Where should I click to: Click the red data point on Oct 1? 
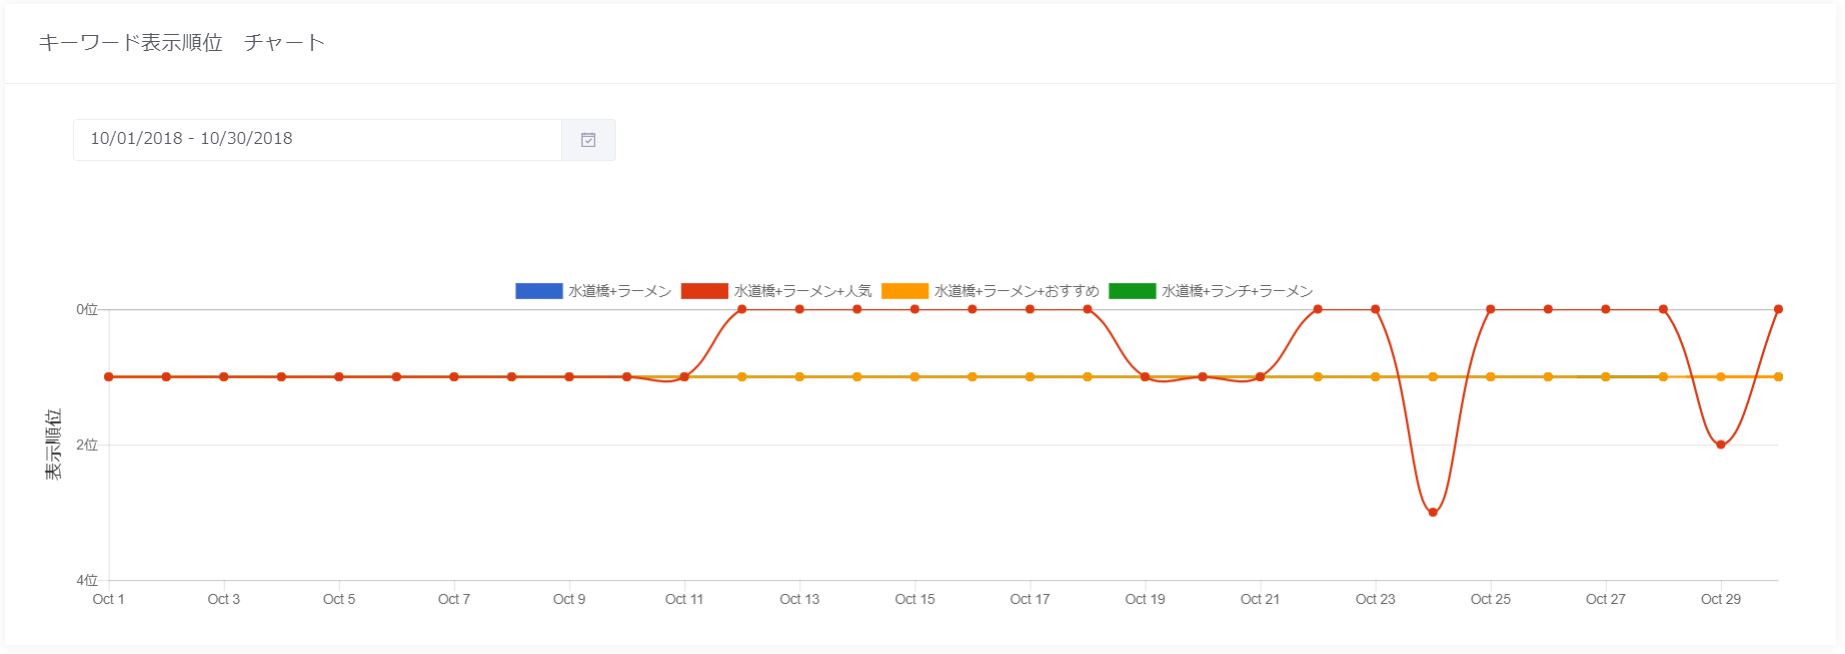point(108,377)
